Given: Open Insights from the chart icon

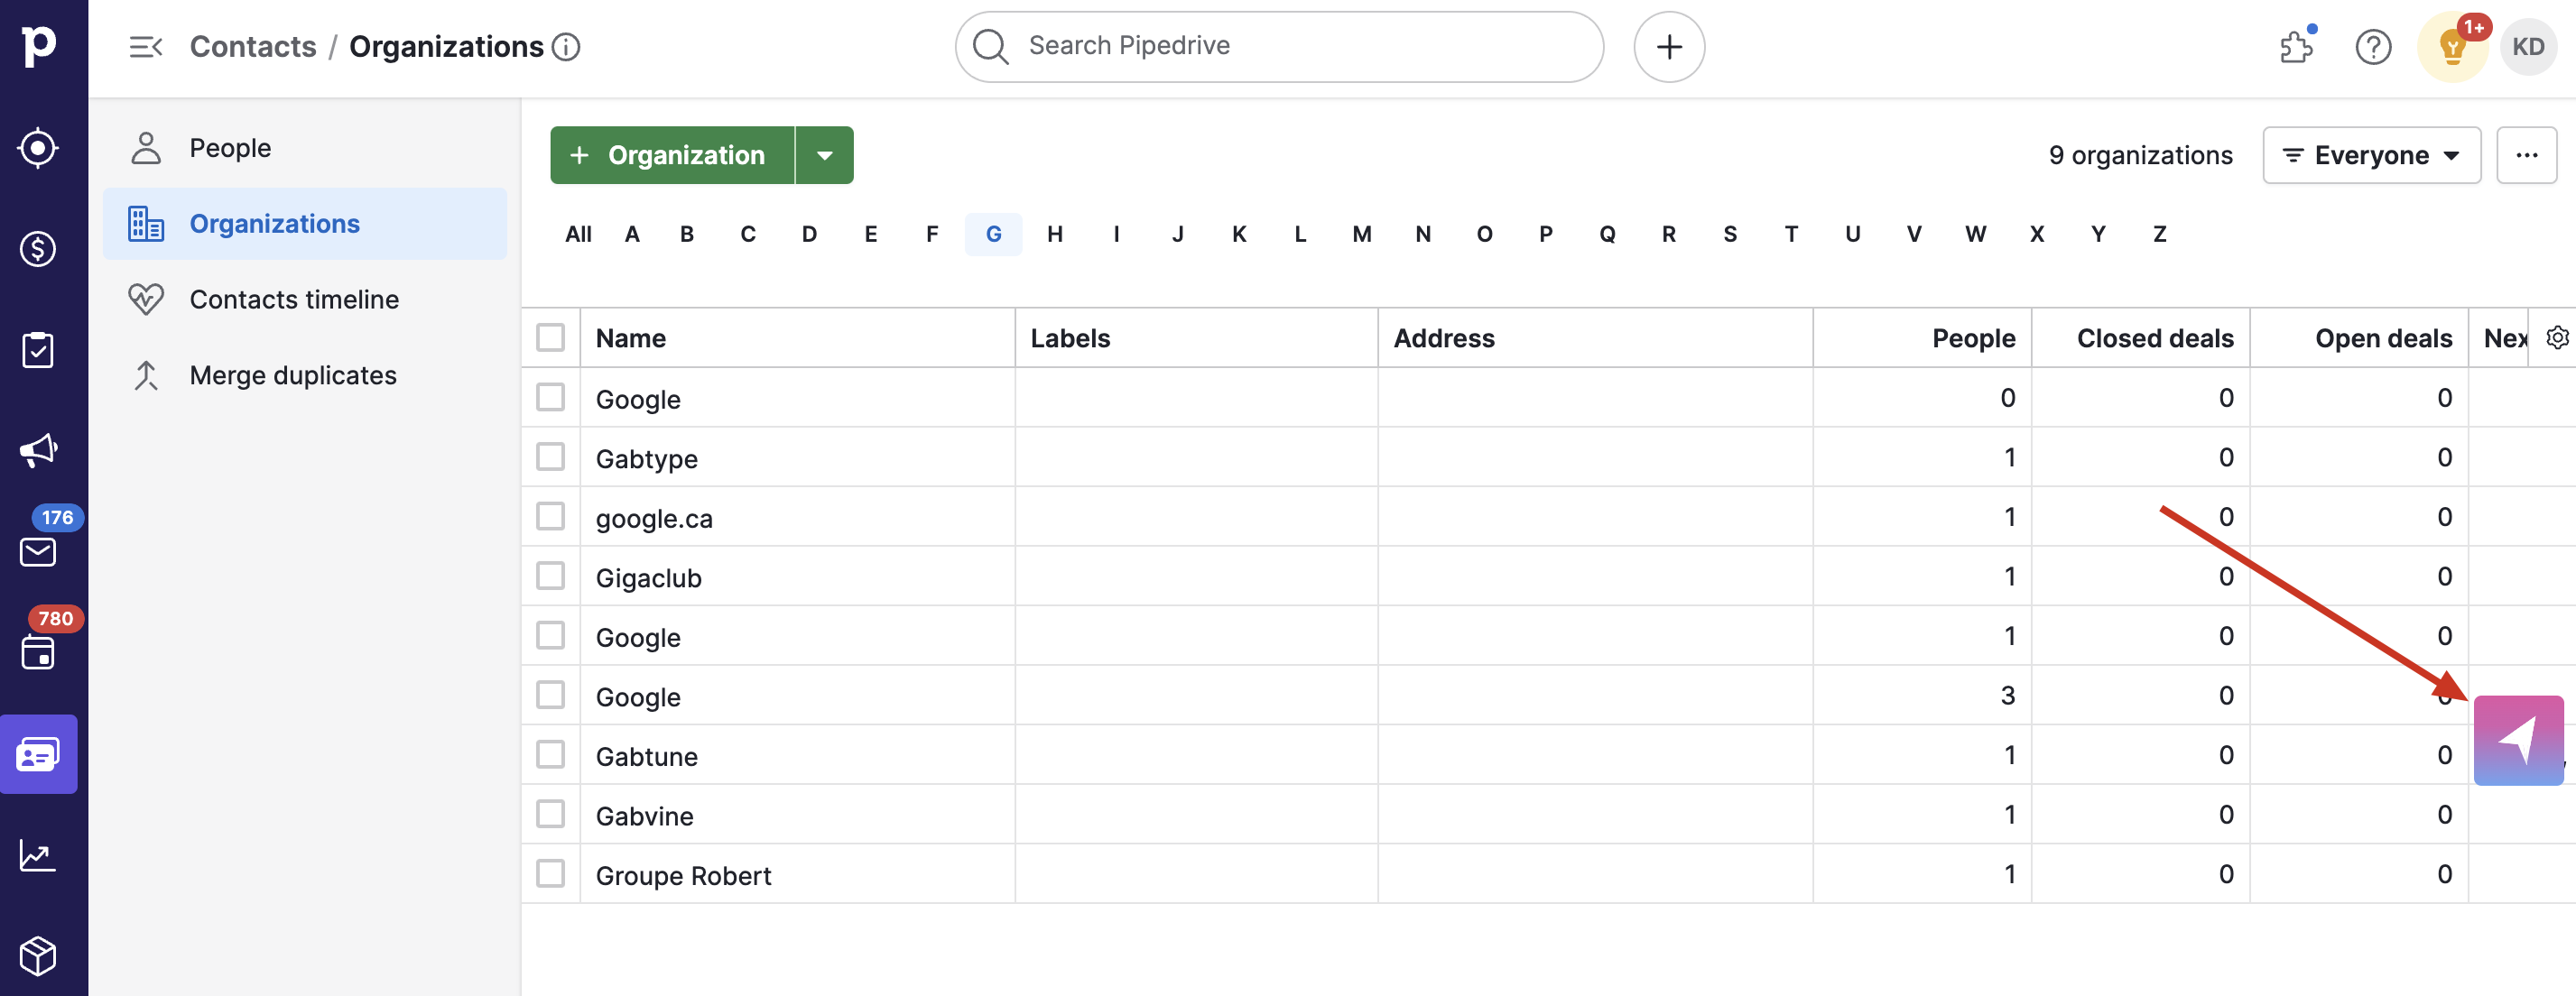Looking at the screenshot, I should [38, 855].
